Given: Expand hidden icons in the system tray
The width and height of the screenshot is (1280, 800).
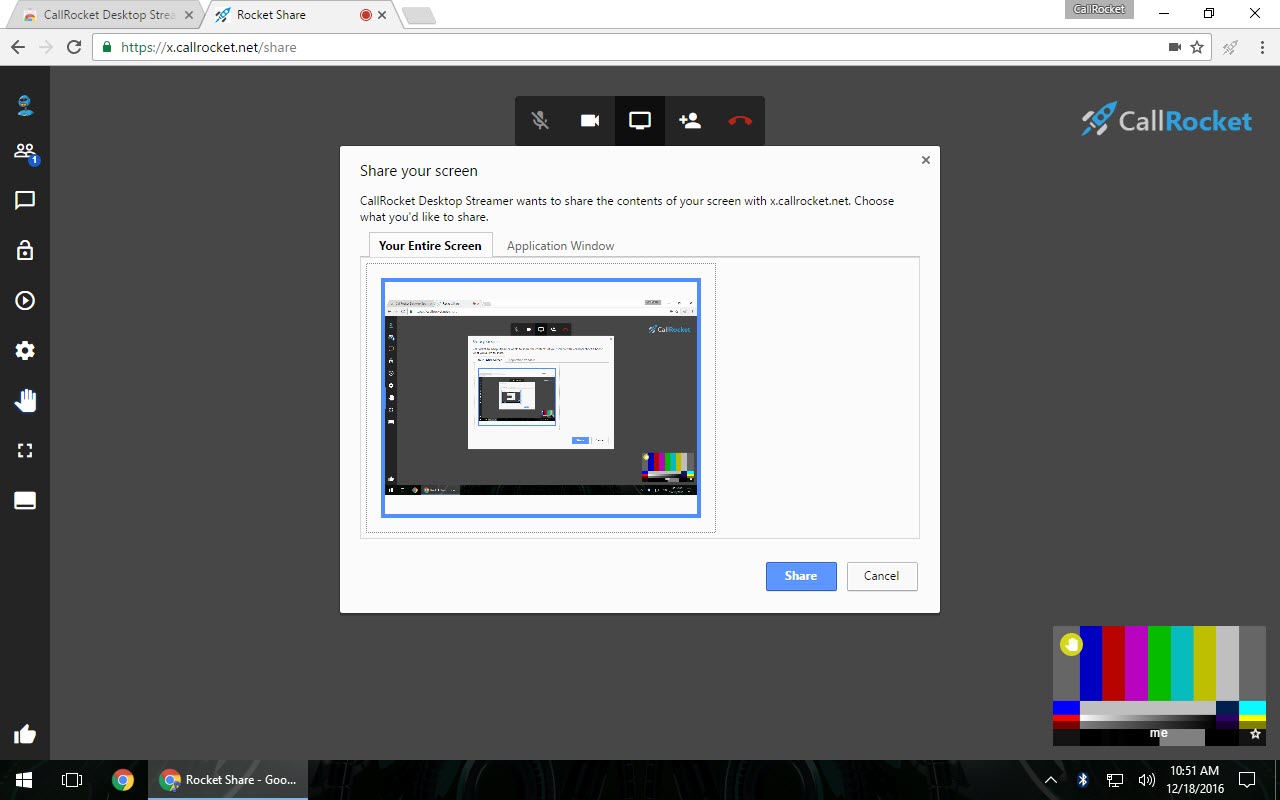Looking at the screenshot, I should [1050, 780].
